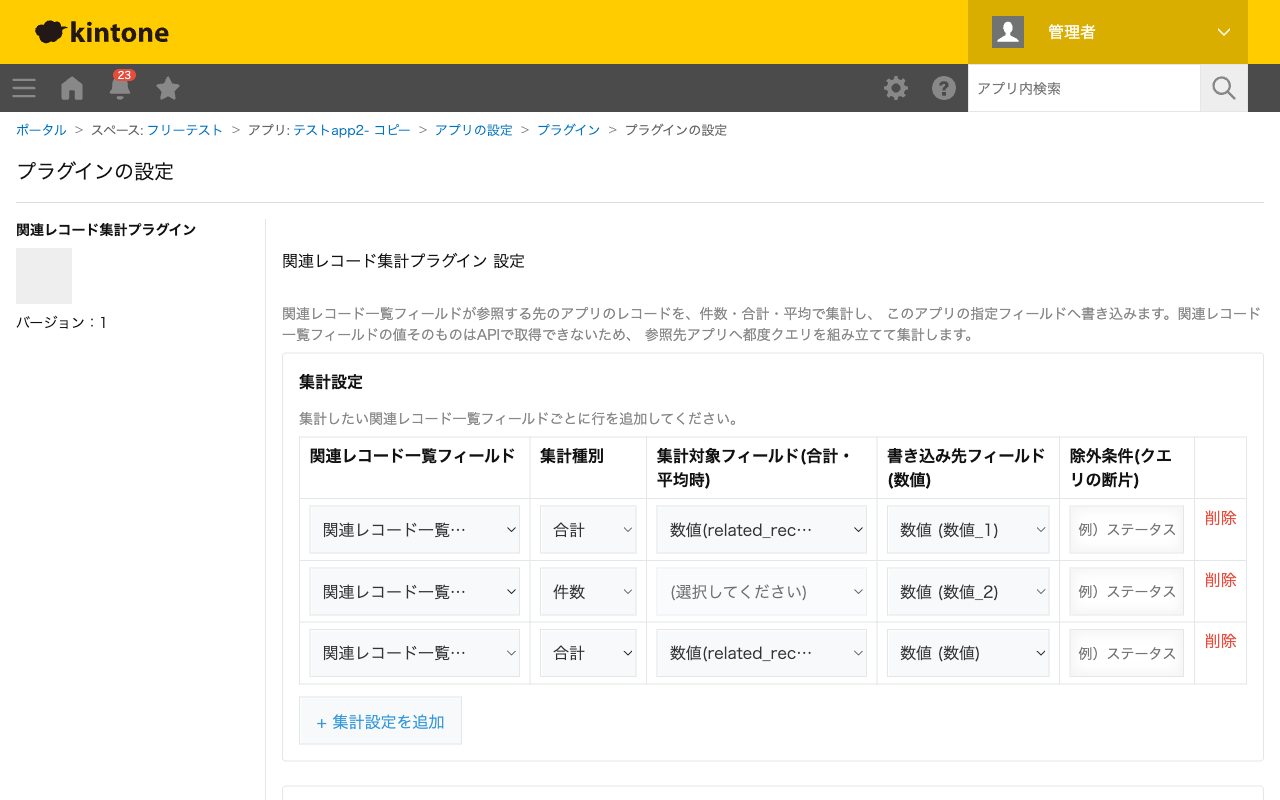Open the settings gear icon
The height and width of the screenshot is (800, 1280).
[x=896, y=88]
